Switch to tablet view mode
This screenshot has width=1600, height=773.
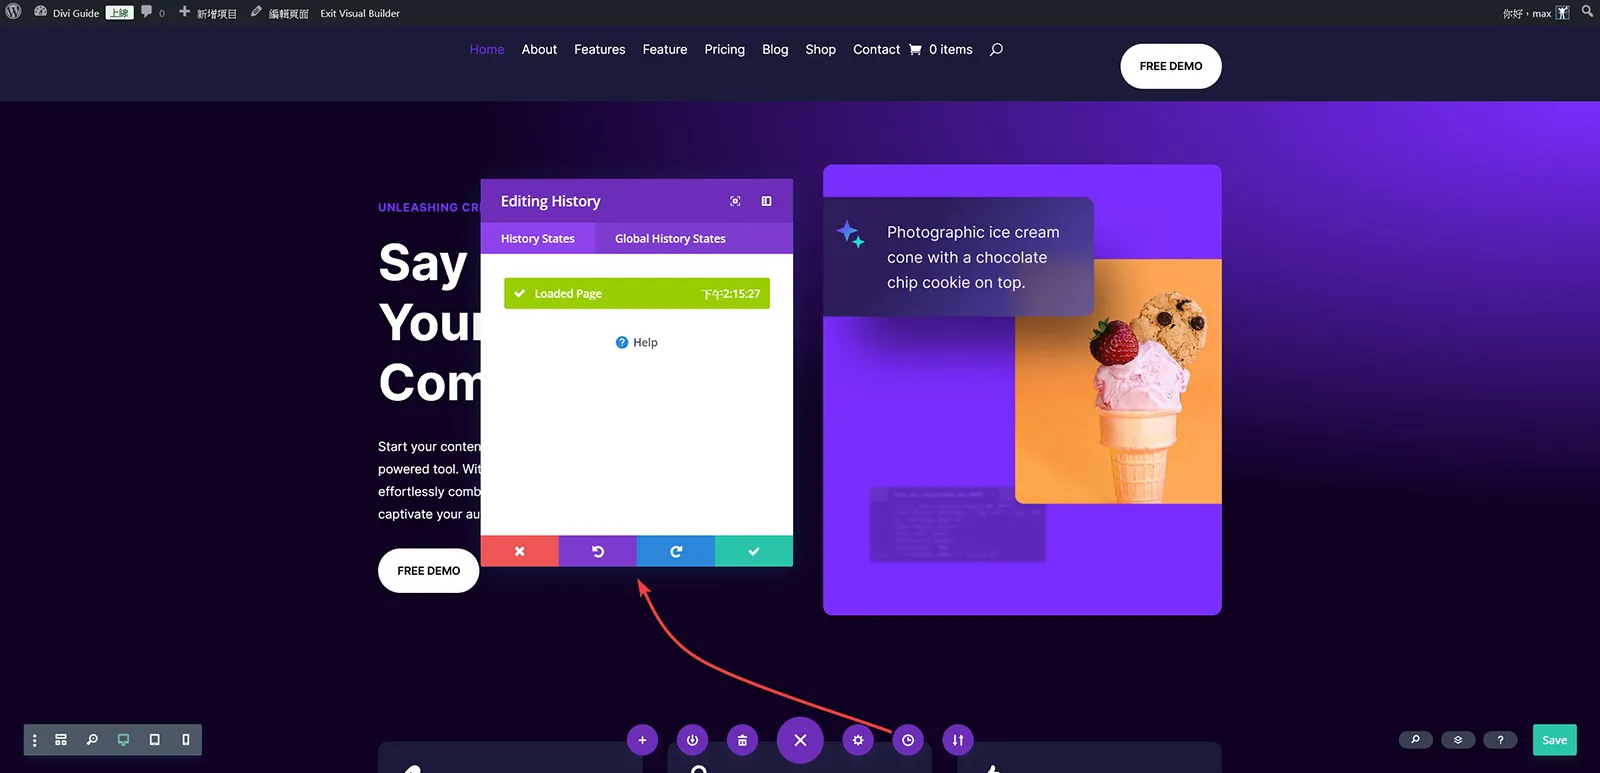pyautogui.click(x=154, y=740)
